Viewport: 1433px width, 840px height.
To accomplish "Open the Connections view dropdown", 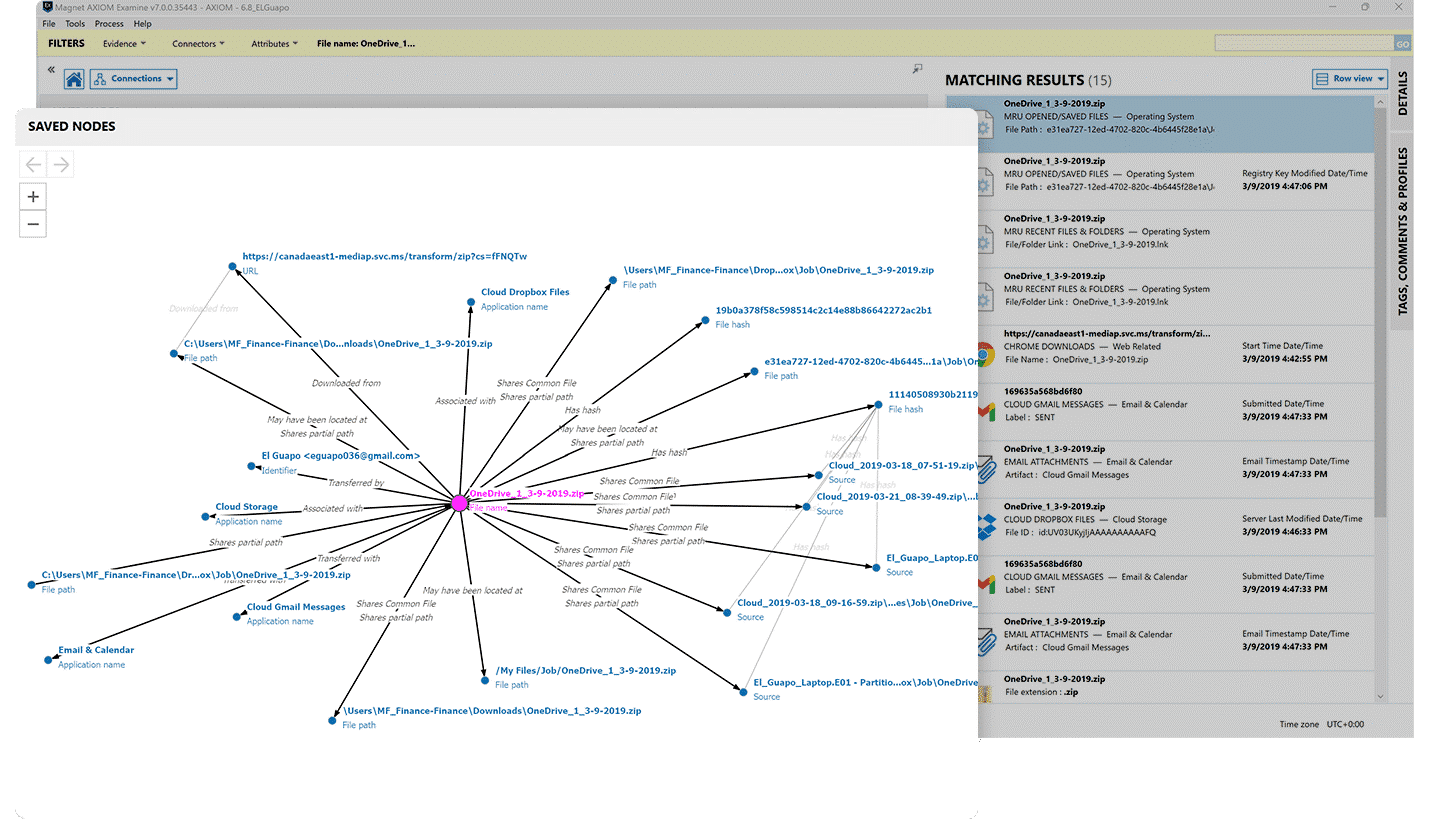I will (134, 79).
